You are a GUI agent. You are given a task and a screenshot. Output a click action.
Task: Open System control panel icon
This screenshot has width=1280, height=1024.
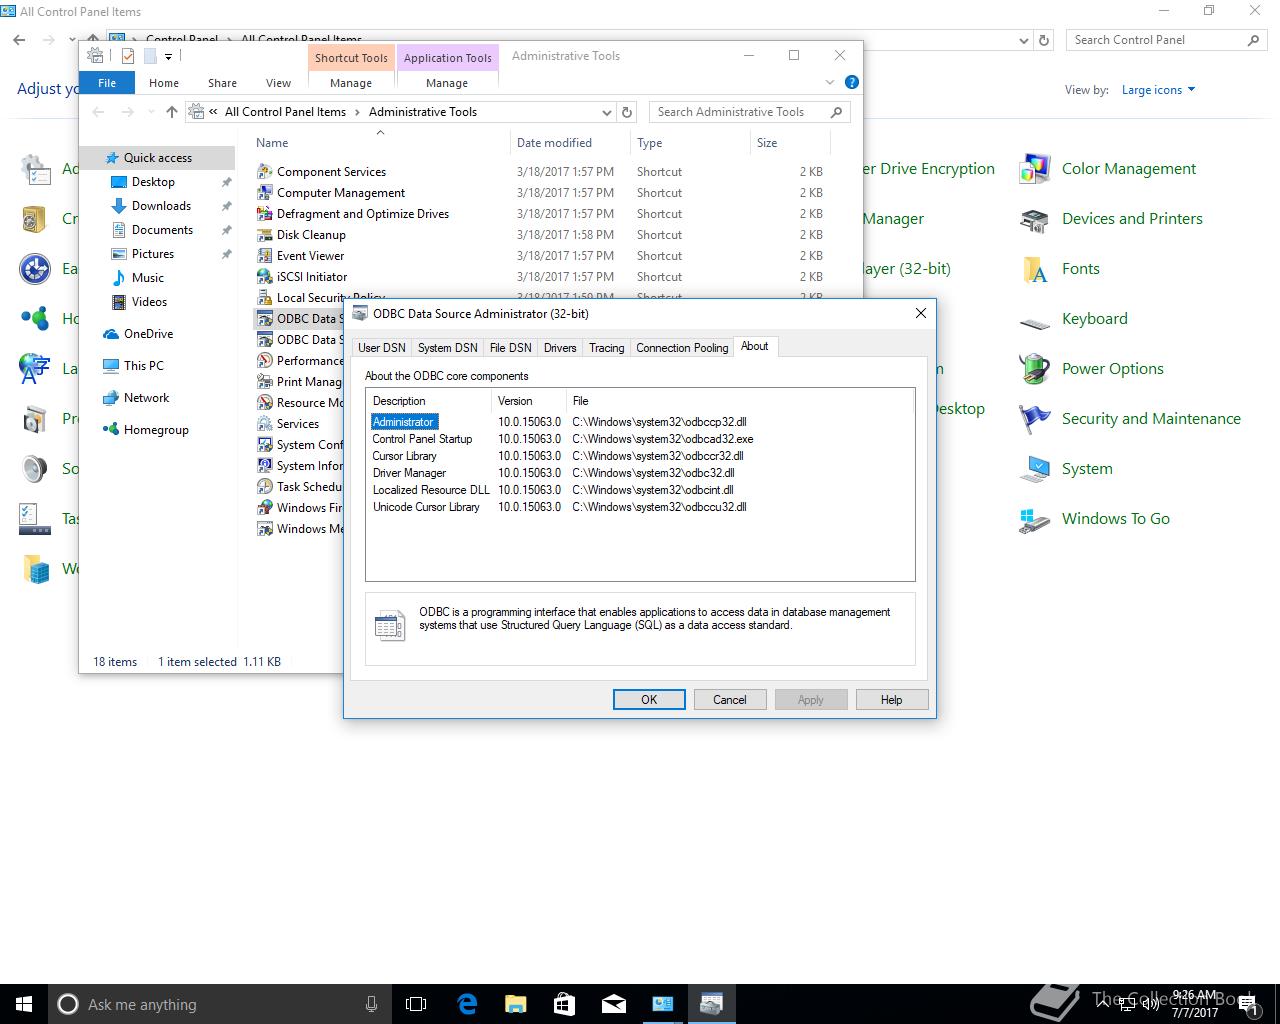coord(1035,469)
